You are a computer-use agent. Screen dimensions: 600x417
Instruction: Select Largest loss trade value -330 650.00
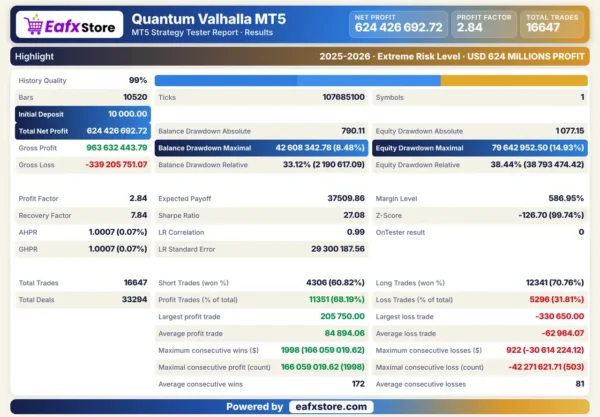pos(560,316)
